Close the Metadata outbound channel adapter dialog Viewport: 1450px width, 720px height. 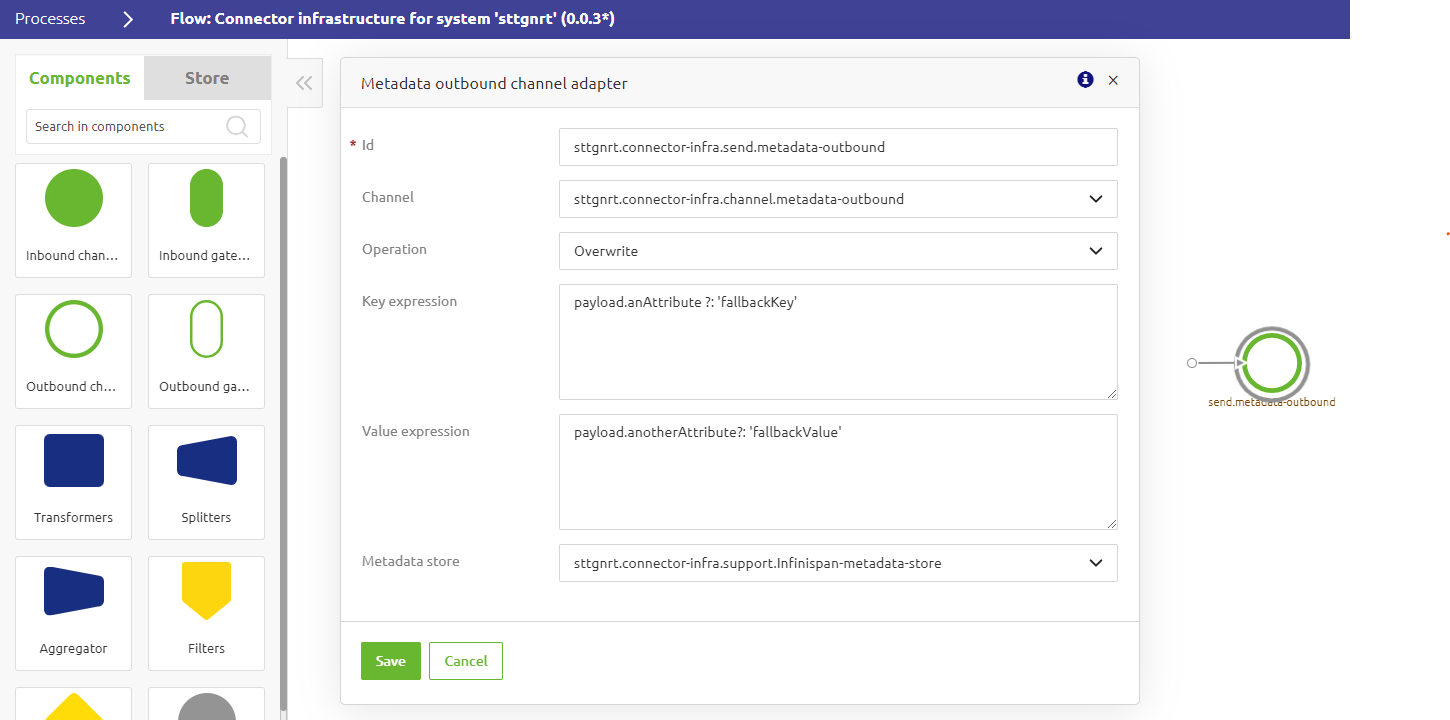(1113, 80)
